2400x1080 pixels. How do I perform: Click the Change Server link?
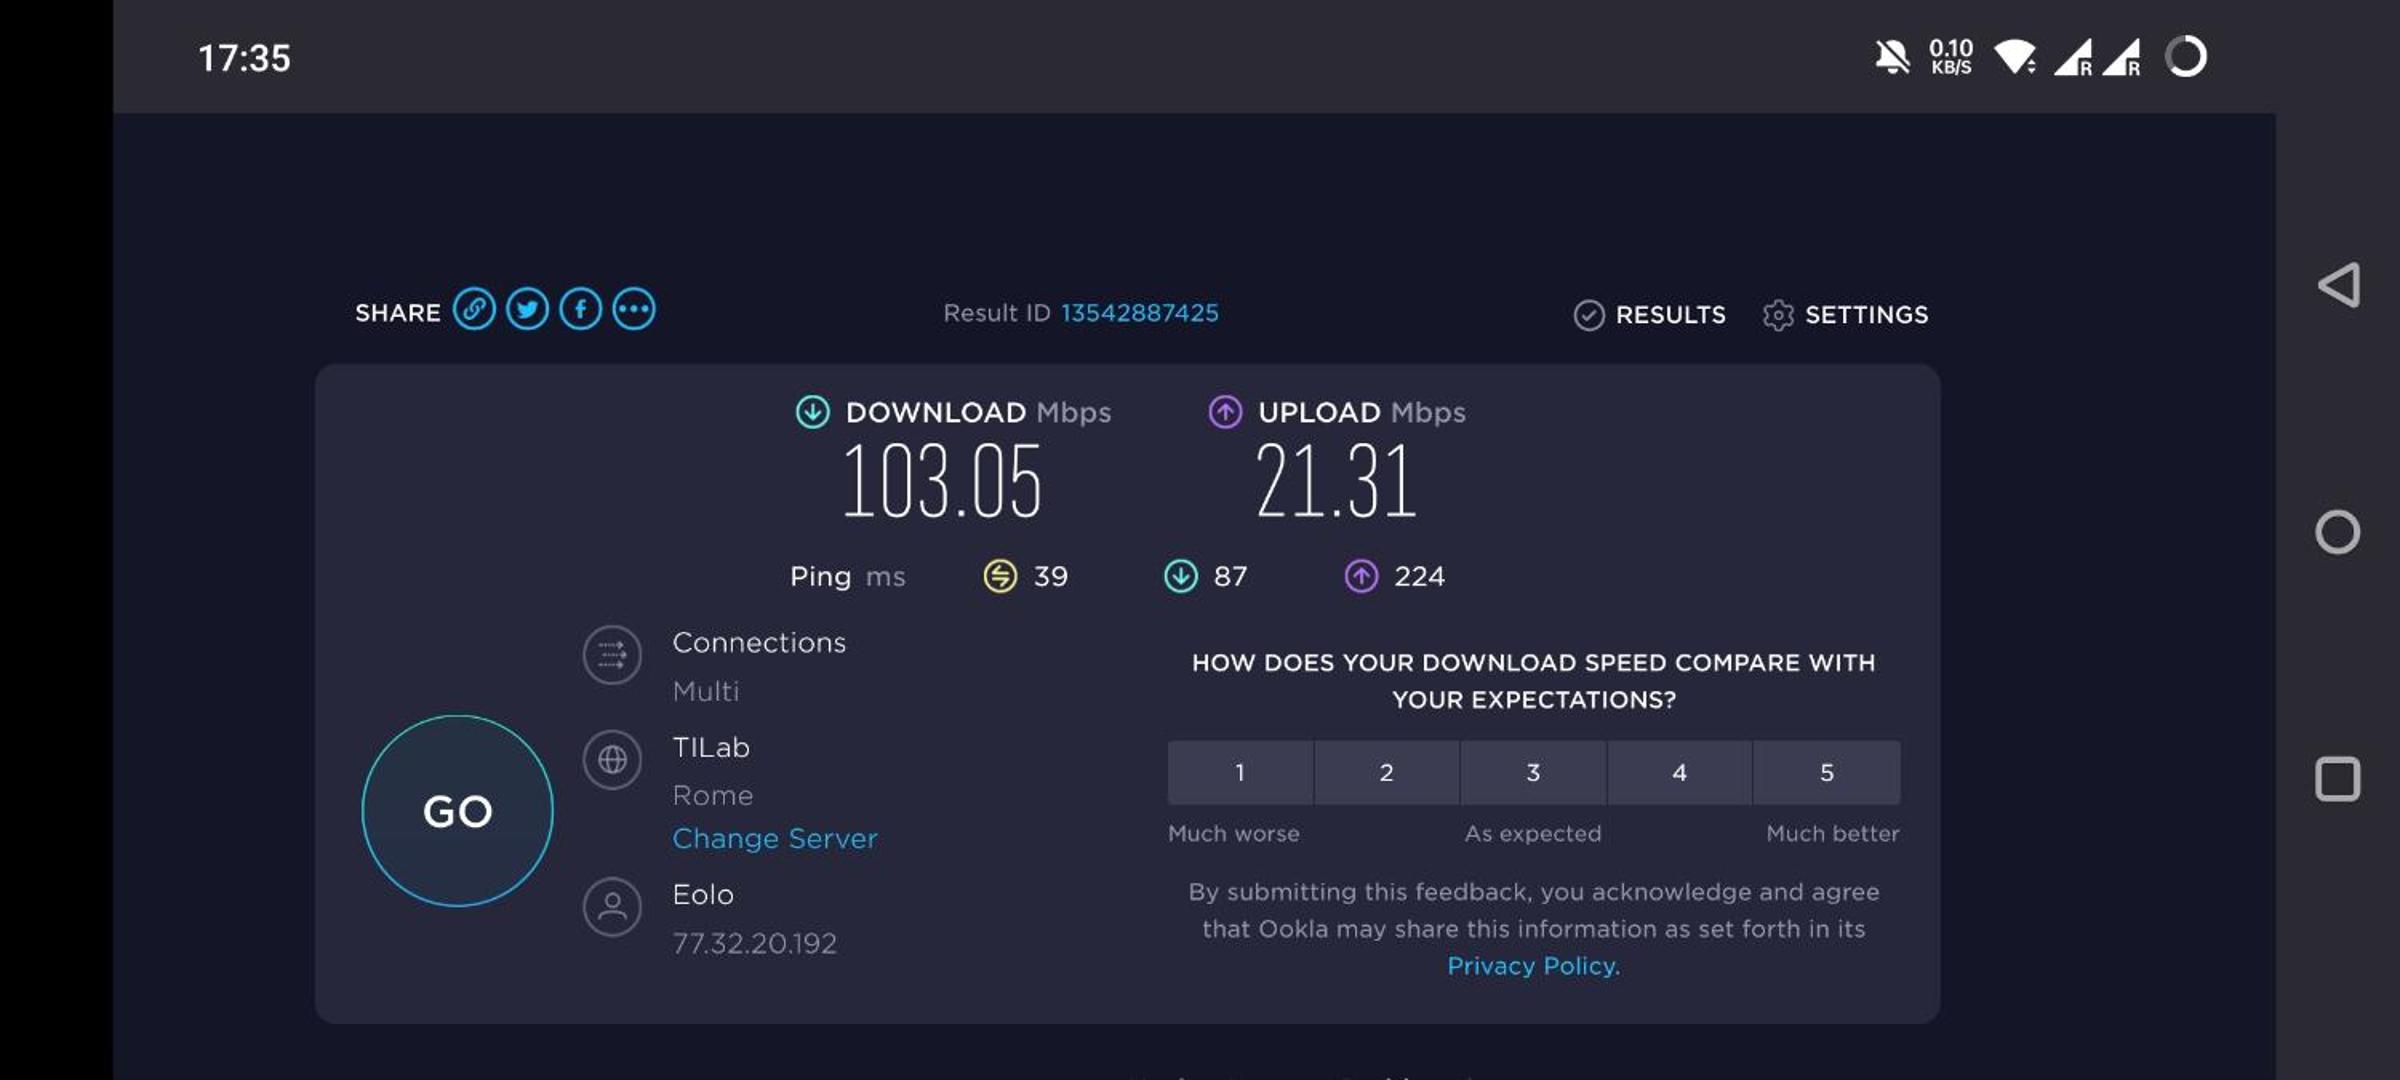click(x=775, y=838)
